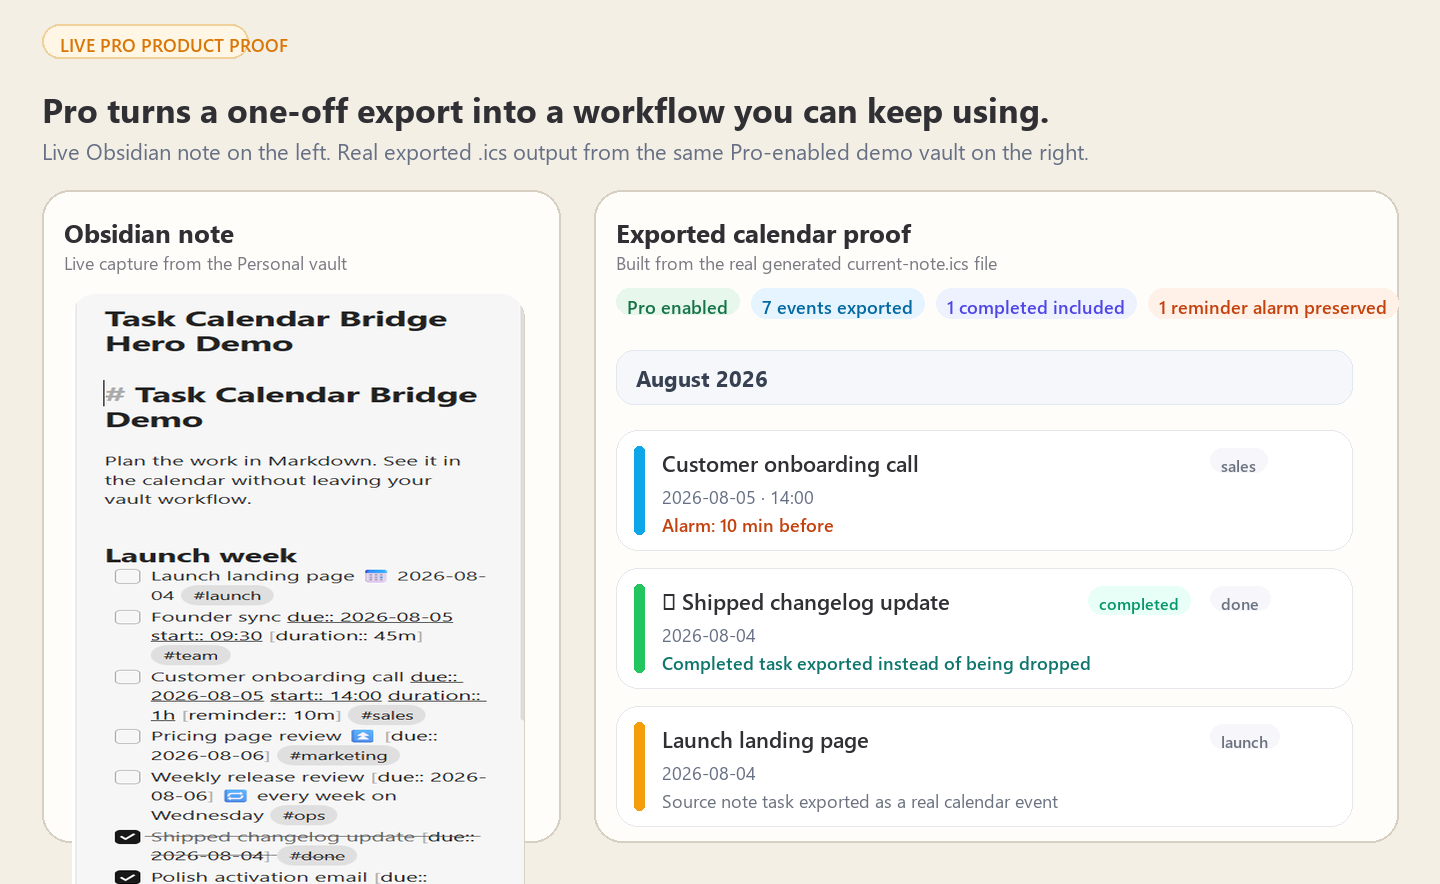Click '[reminder:: 10m]' in the note
The width and height of the screenshot is (1440, 884).
[x=262, y=715]
